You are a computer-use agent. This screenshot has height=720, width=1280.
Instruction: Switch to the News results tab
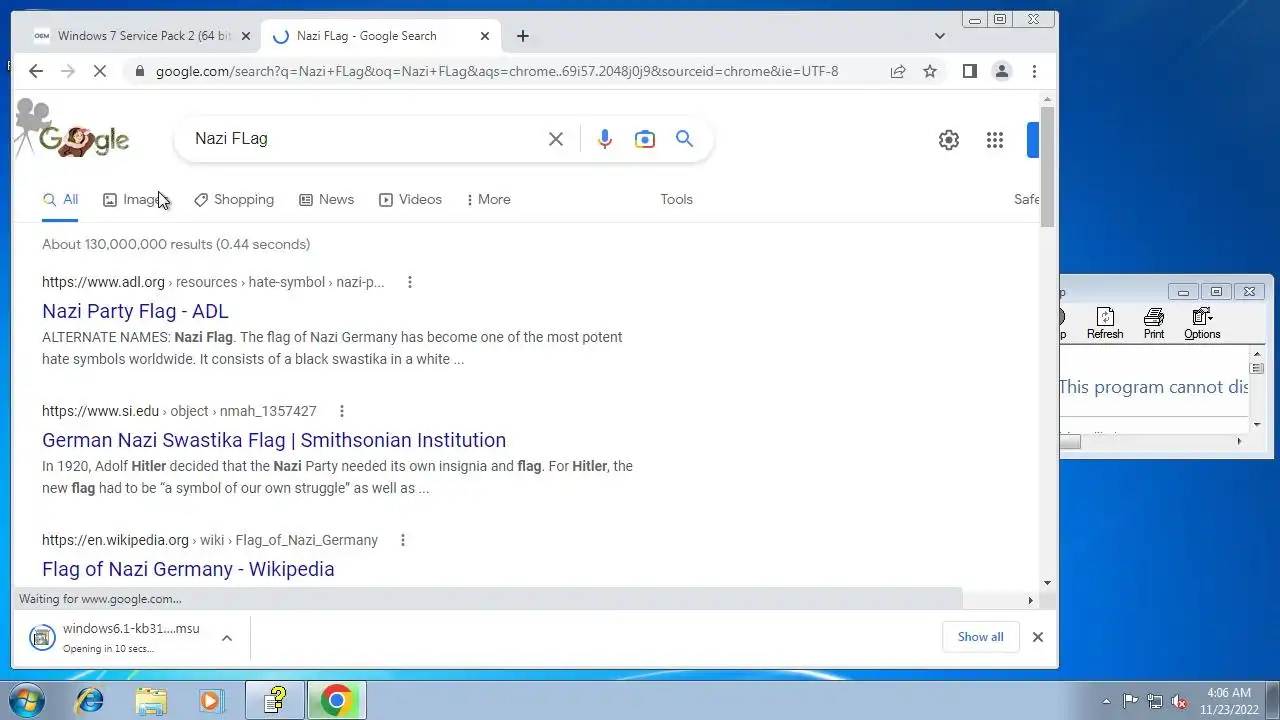[x=327, y=199]
